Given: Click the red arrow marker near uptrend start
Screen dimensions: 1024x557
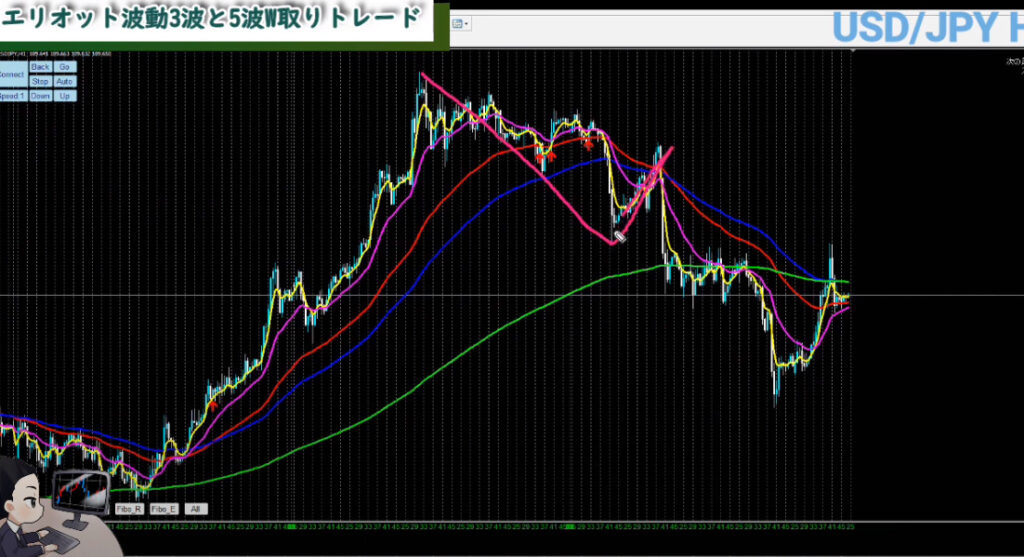Looking at the screenshot, I should point(213,405).
